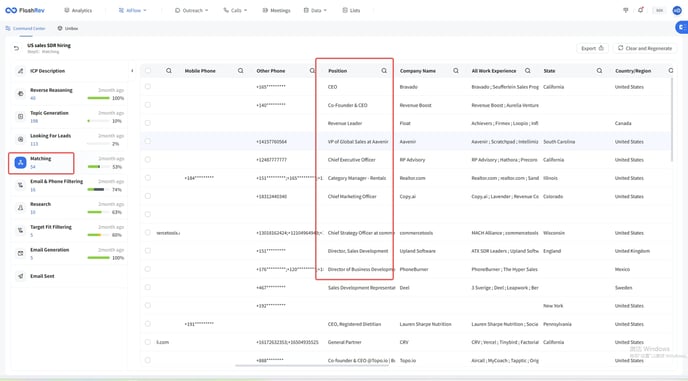Switch to the Command Center tab
The width and height of the screenshot is (688, 381).
[x=25, y=28]
